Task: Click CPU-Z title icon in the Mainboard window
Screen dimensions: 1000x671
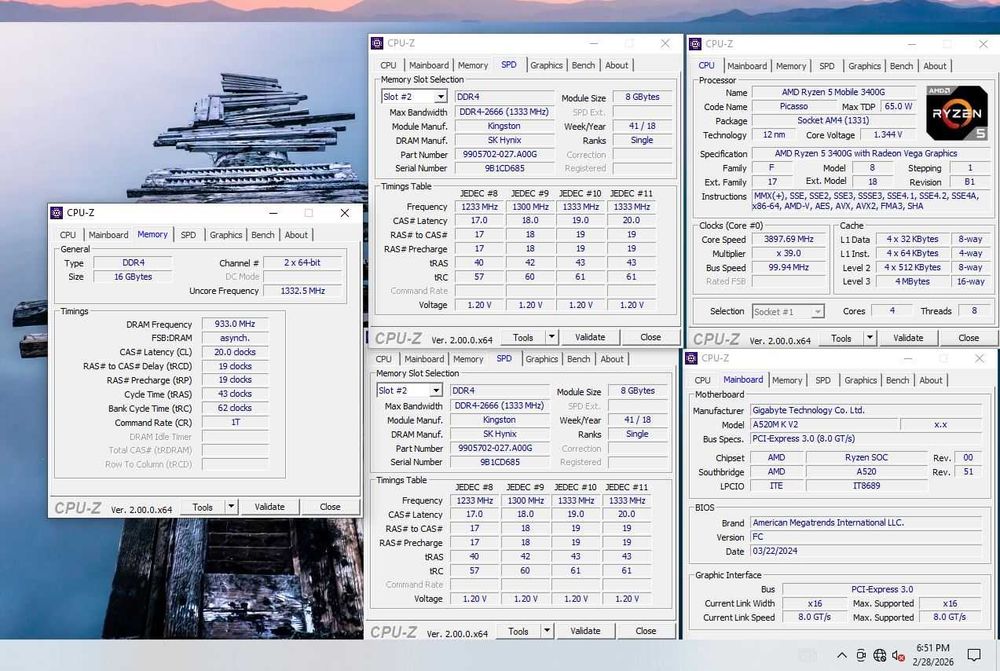Action: pos(692,358)
